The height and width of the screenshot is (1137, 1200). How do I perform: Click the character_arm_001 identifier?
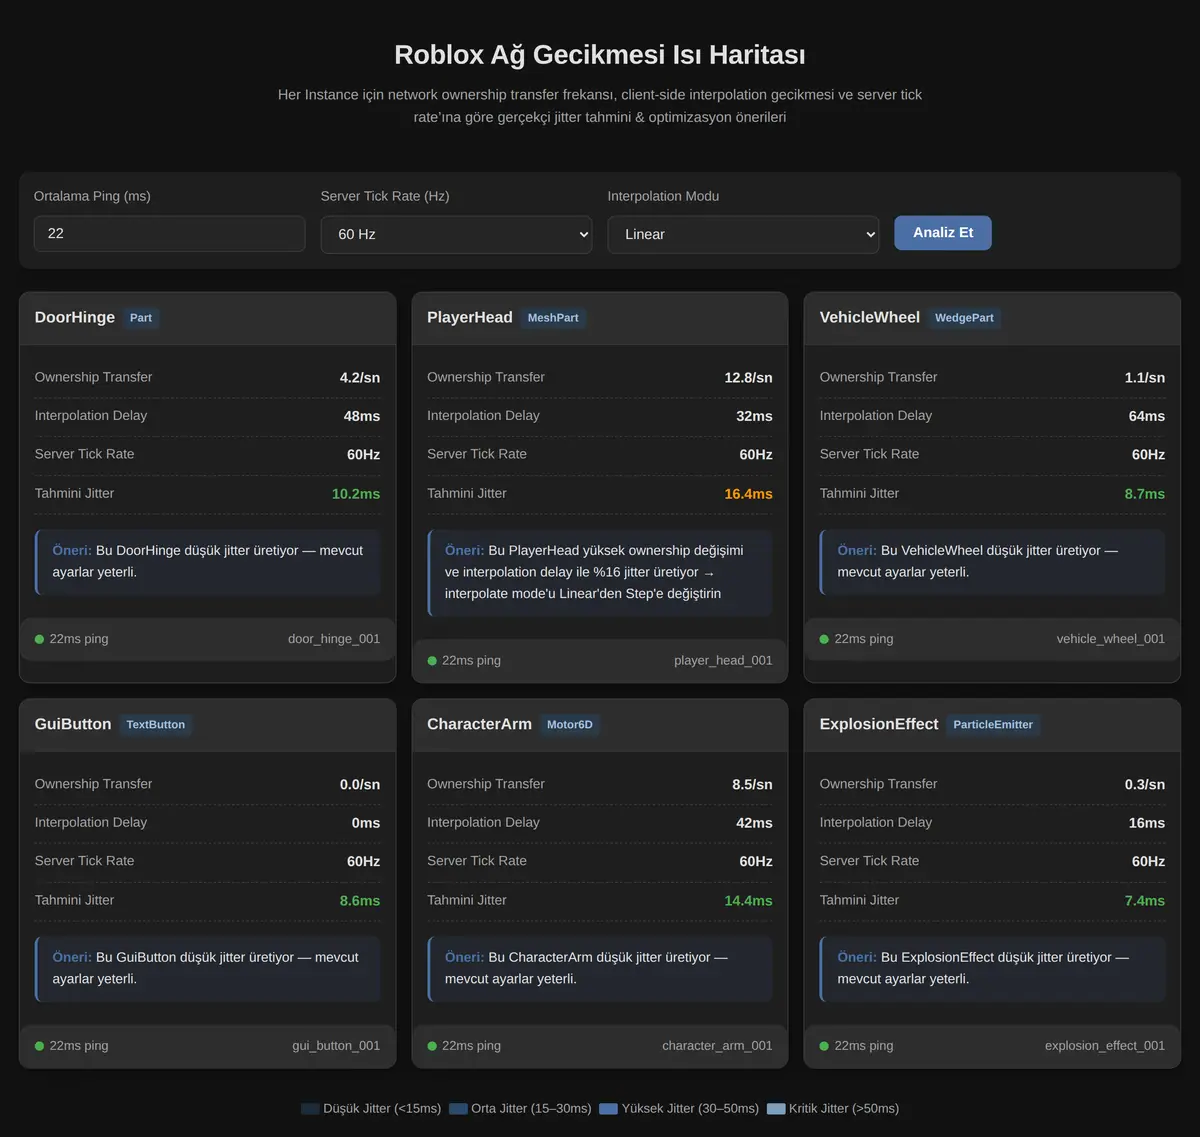717,1046
